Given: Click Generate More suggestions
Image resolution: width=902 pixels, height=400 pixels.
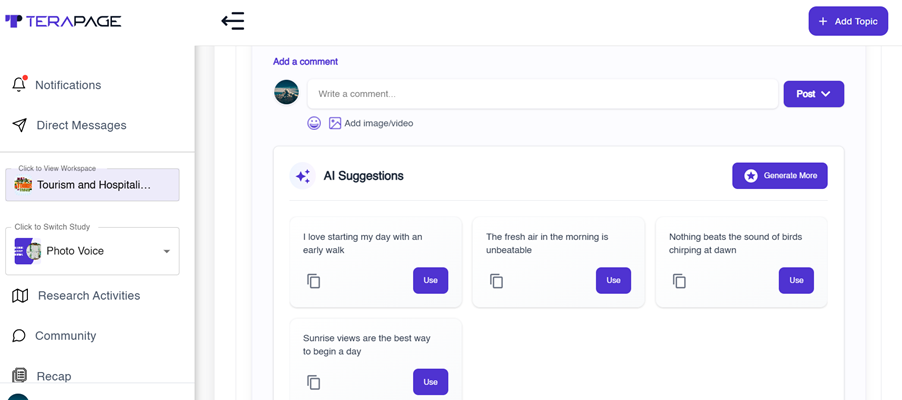Looking at the screenshot, I should pyautogui.click(x=780, y=175).
